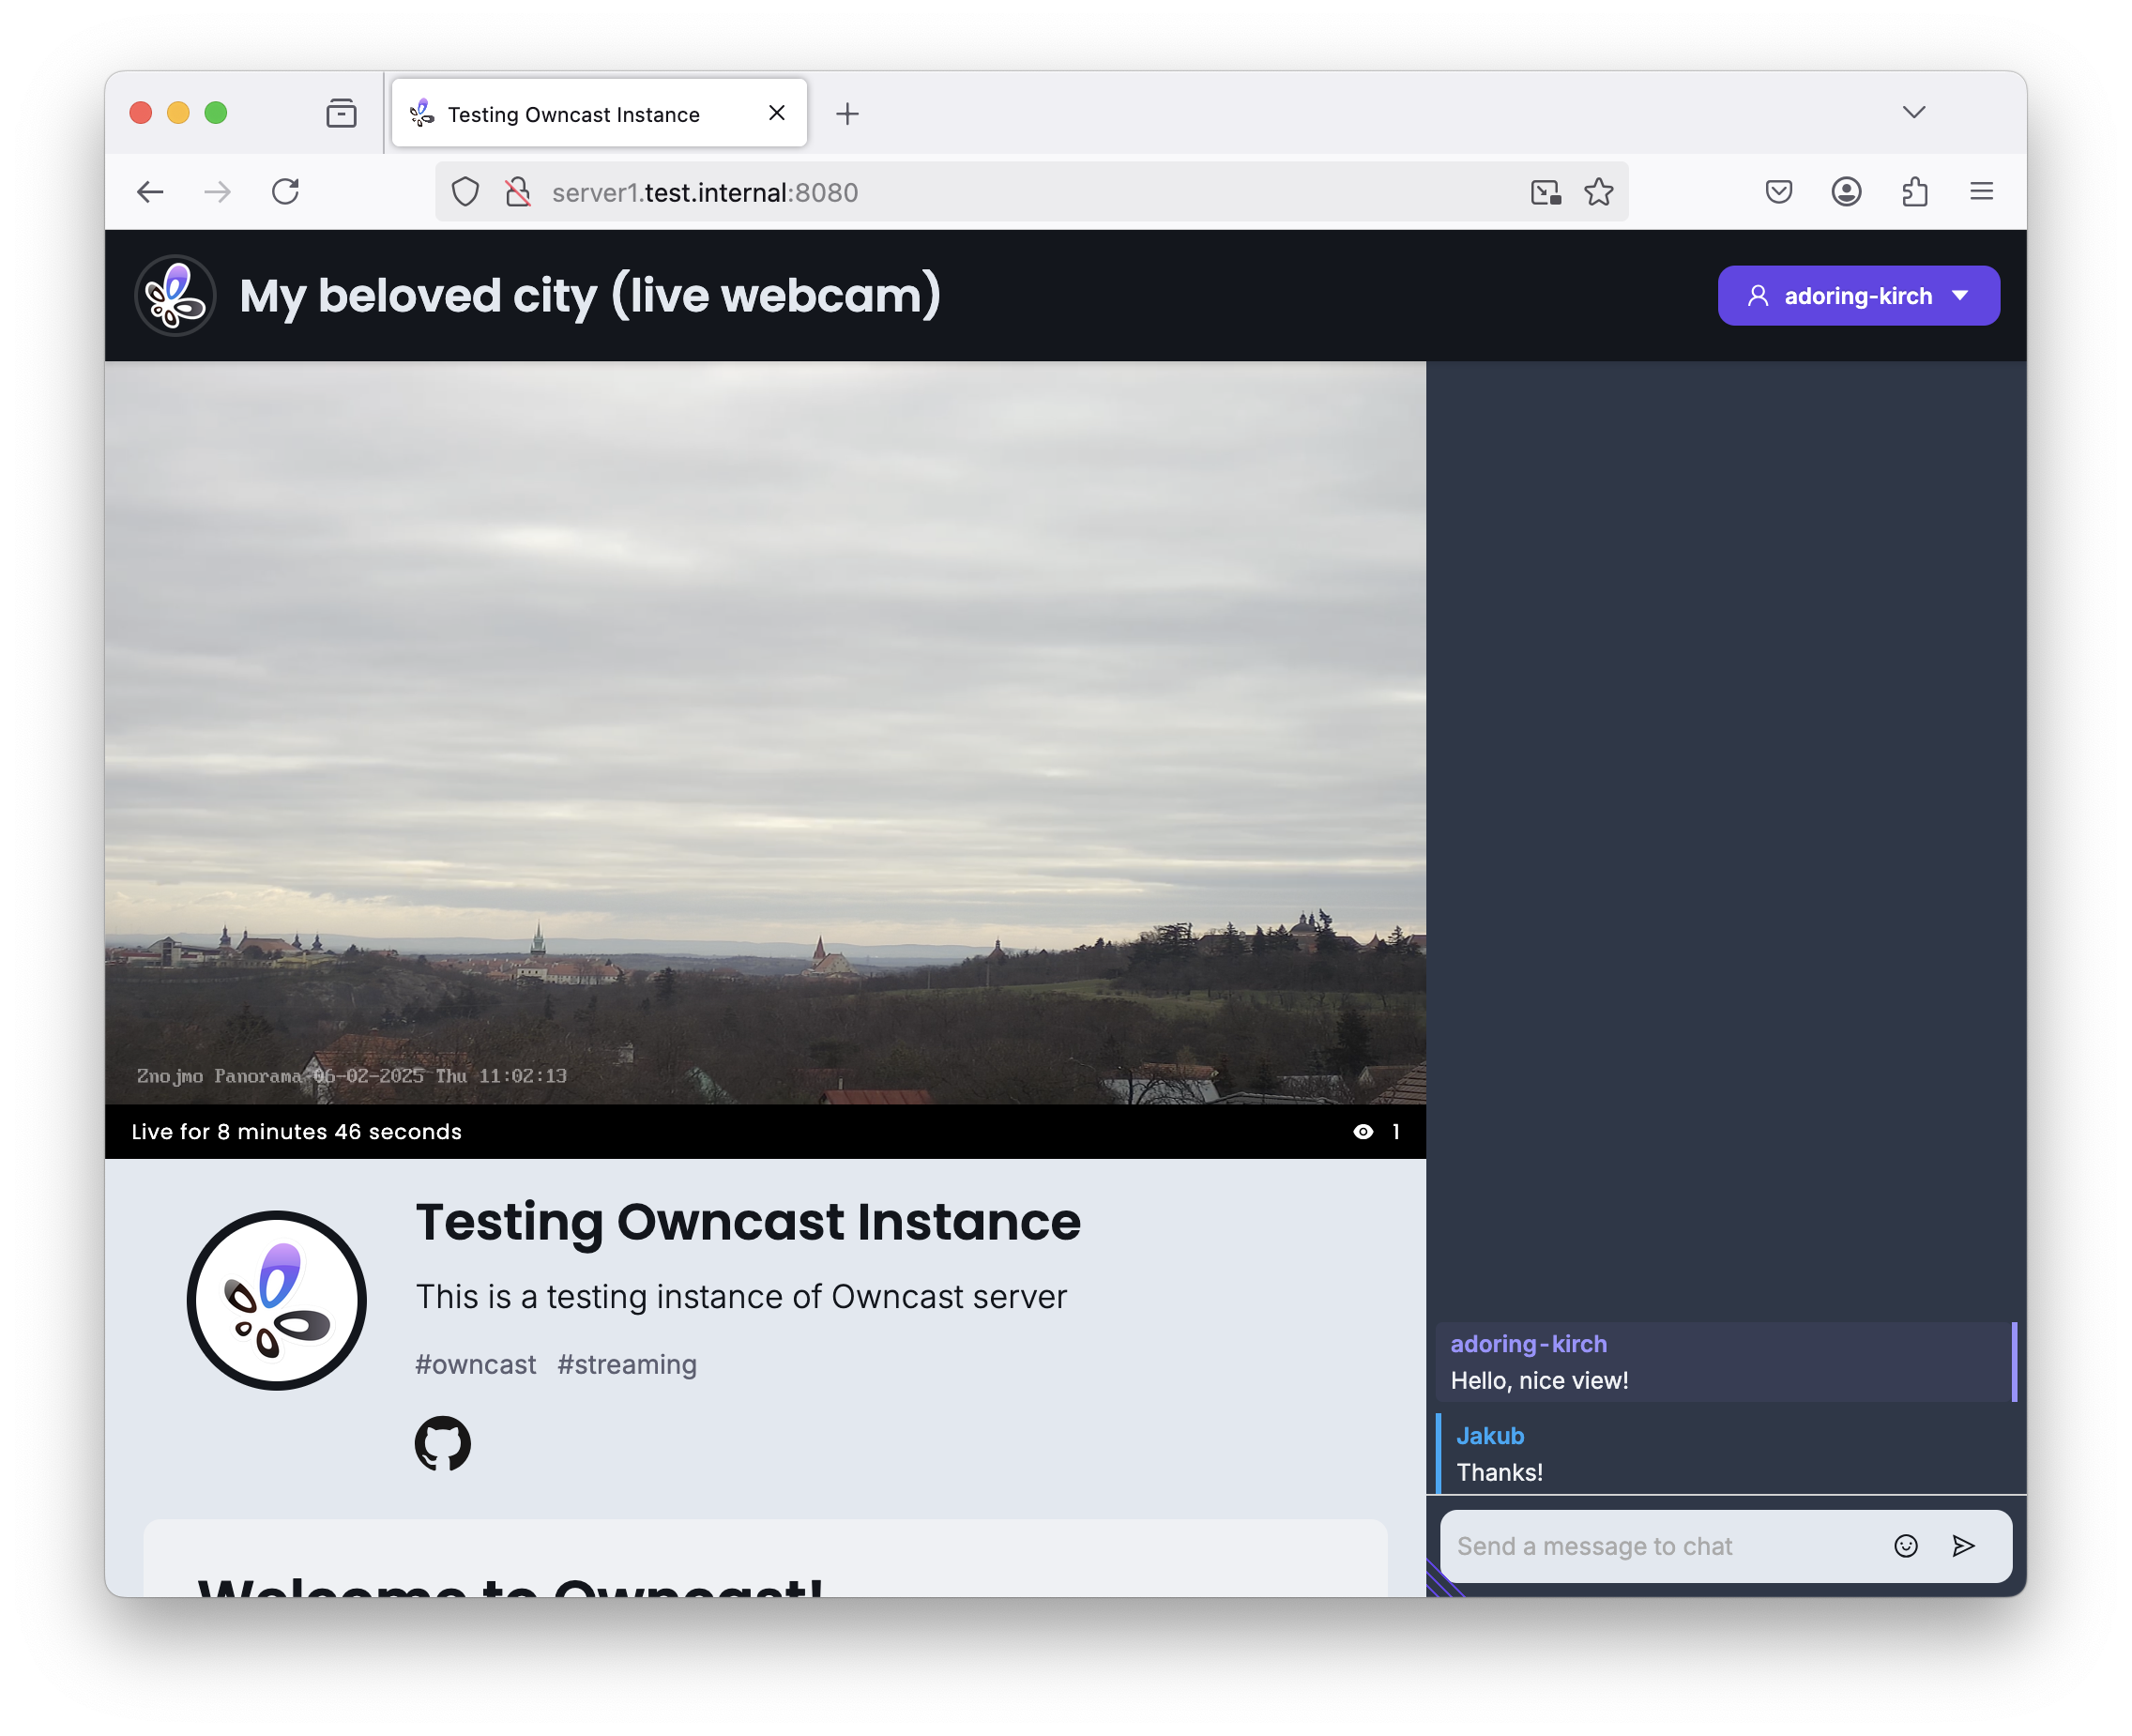Open the extensions puzzle icon
2132x1736 pixels.
click(x=1914, y=192)
